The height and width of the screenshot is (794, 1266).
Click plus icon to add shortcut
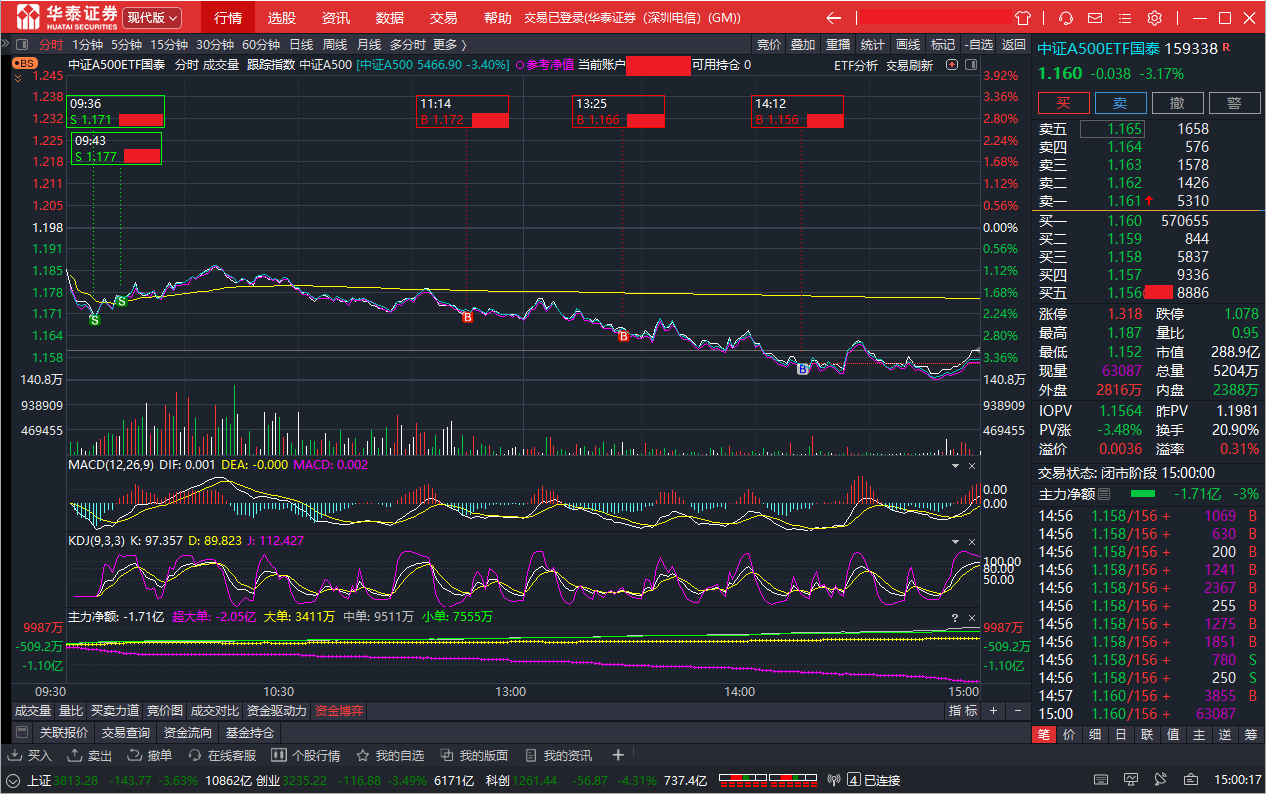(618, 755)
